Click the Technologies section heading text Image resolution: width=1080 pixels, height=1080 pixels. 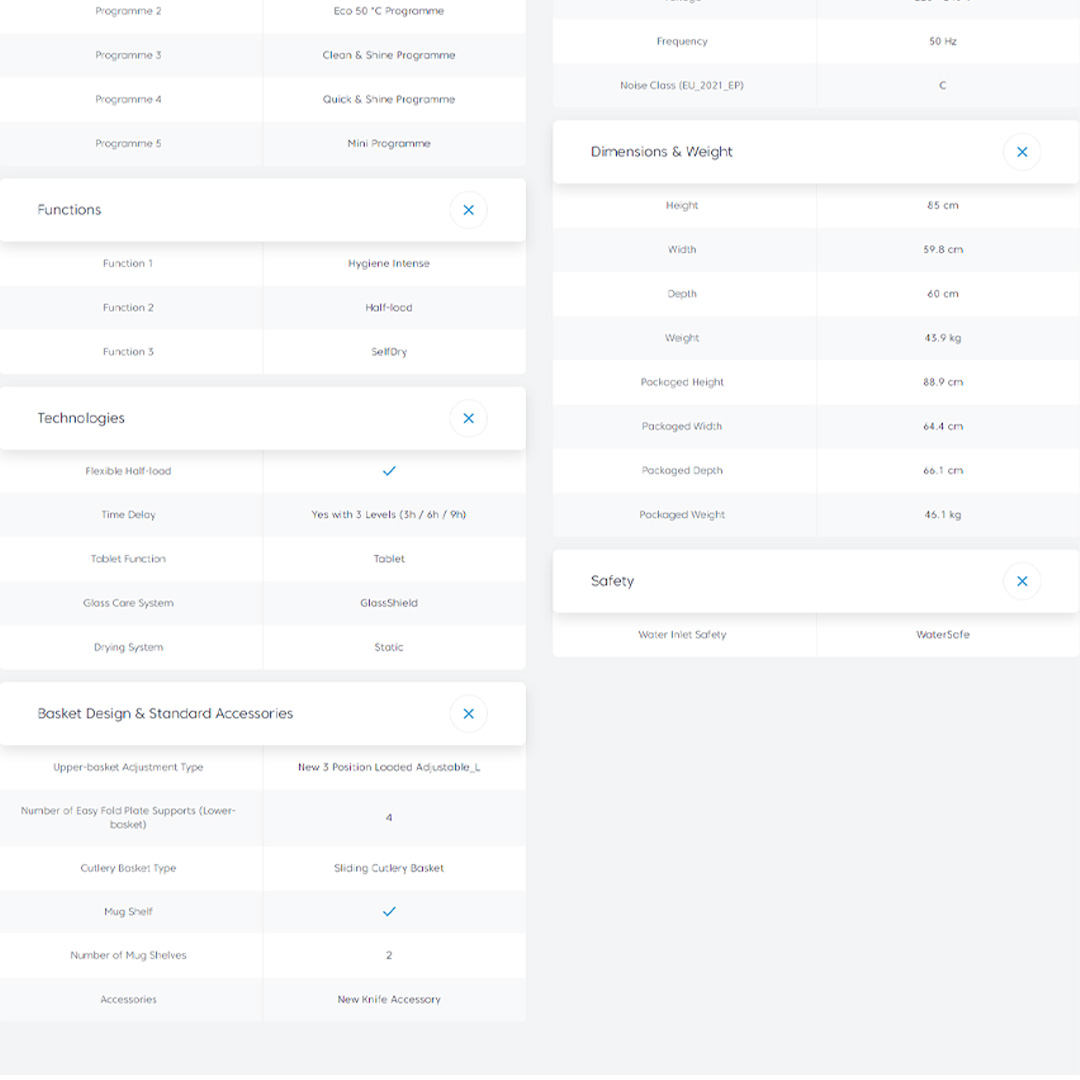click(x=81, y=418)
